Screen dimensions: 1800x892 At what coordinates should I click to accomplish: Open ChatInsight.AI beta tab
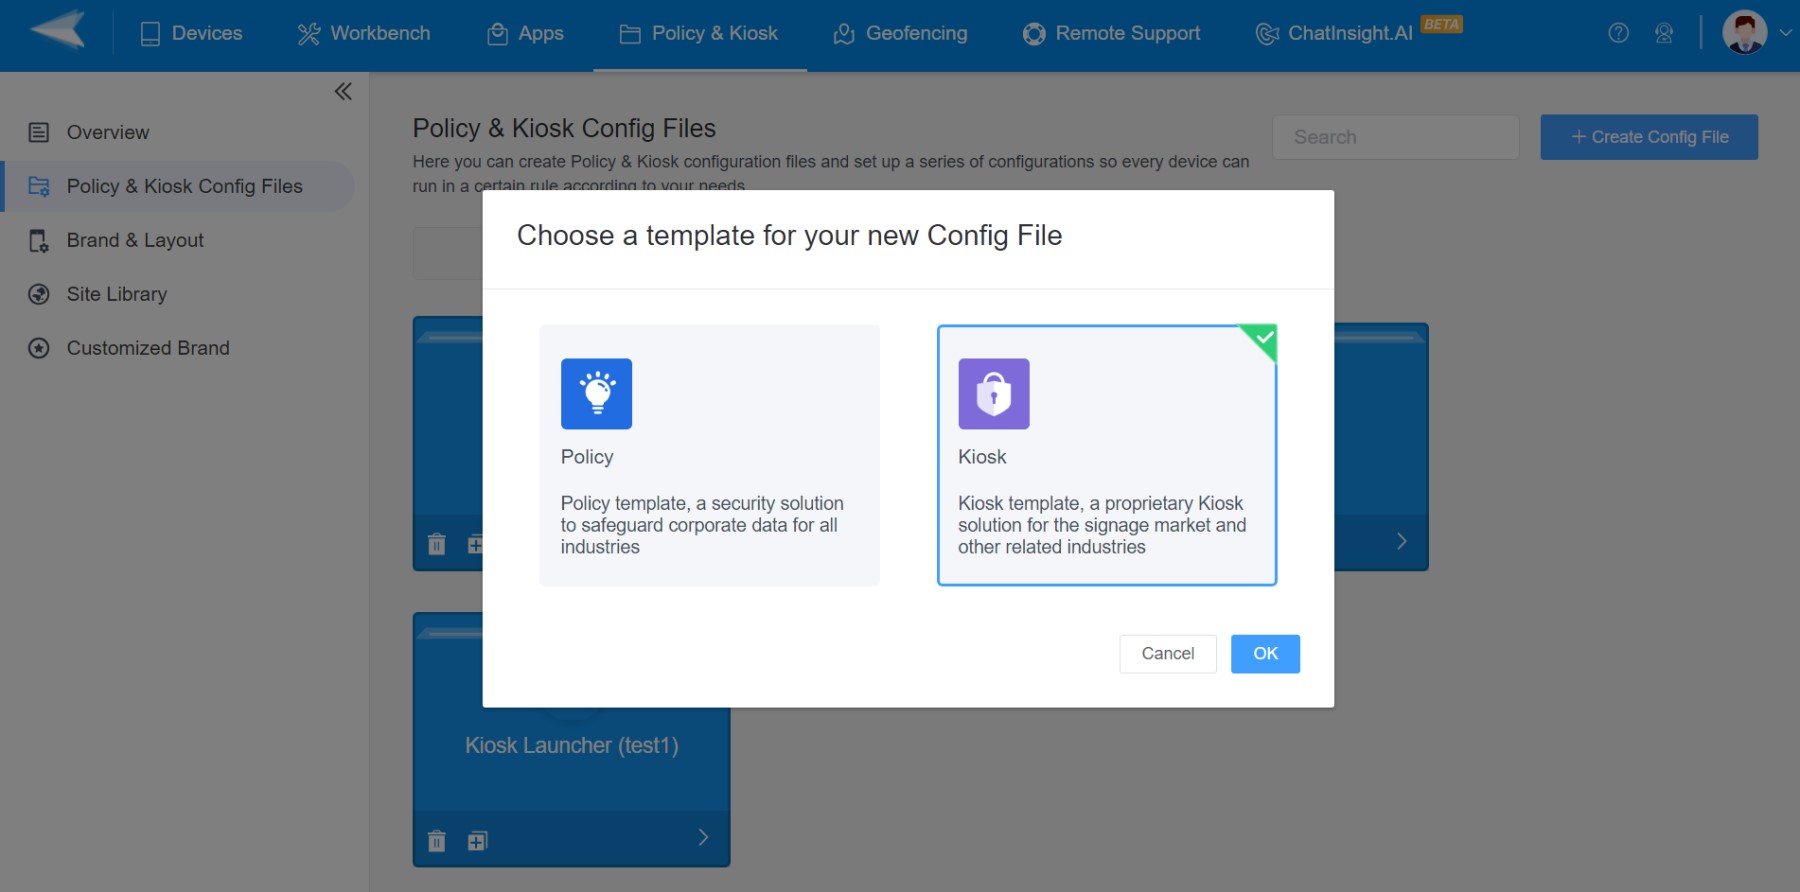coord(1359,33)
